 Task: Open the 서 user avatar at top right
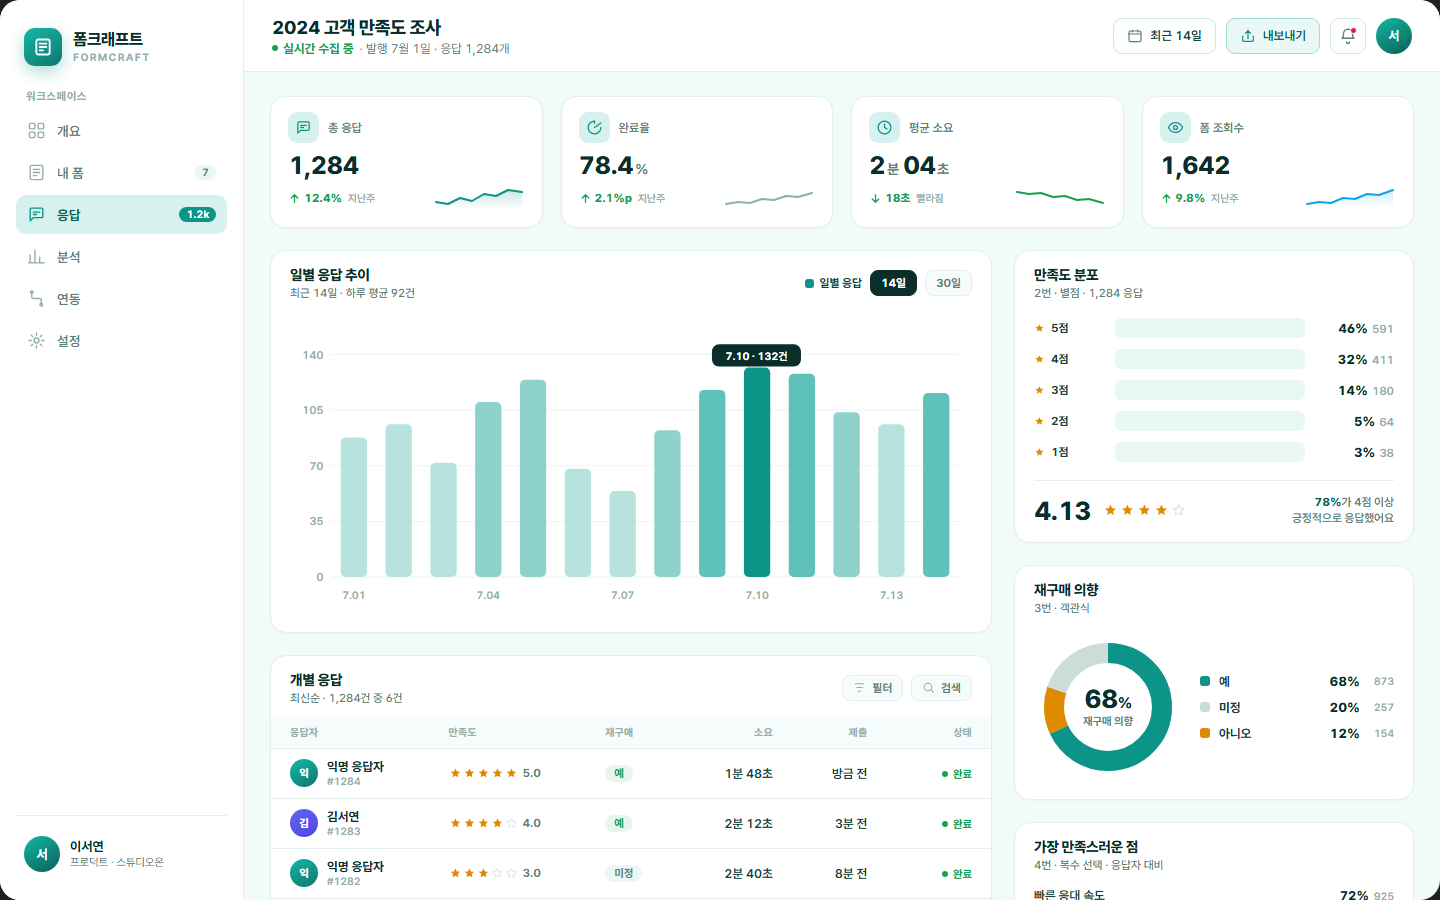click(x=1394, y=36)
